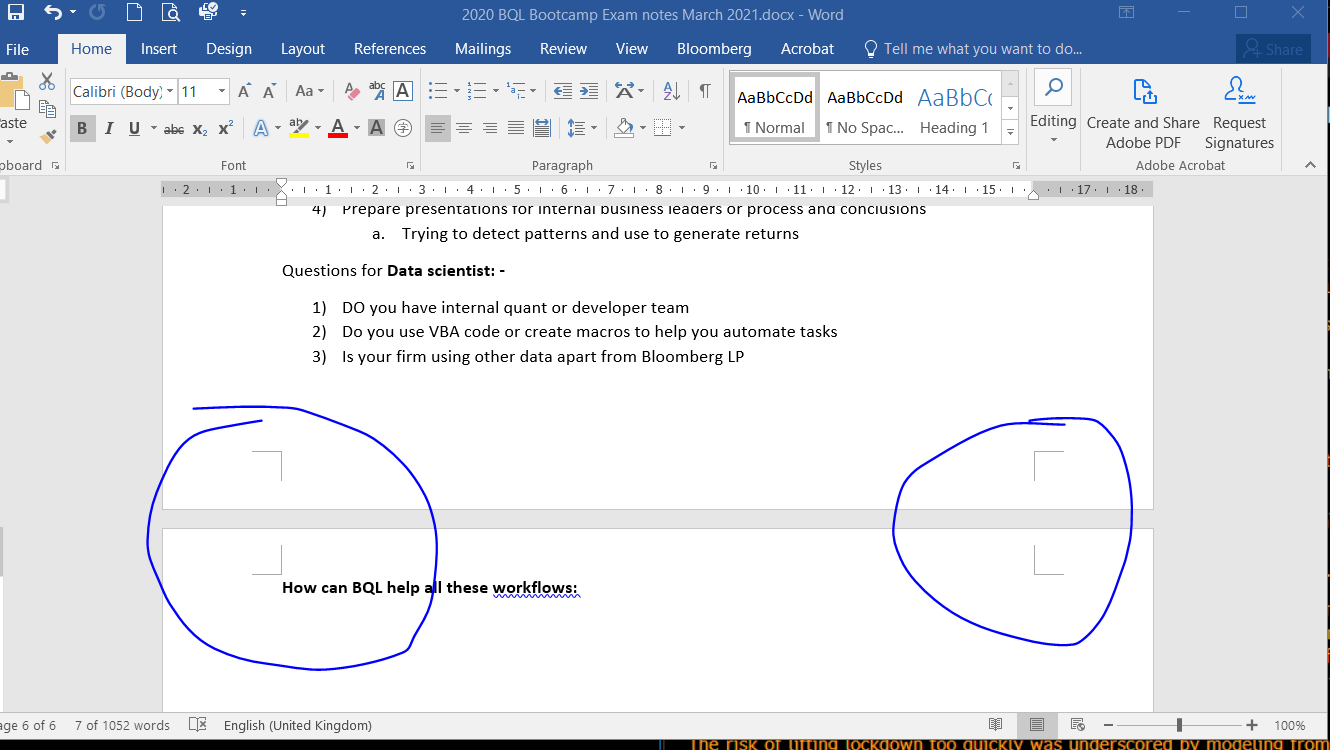Apply distributed alignment to paragraph

542,128
